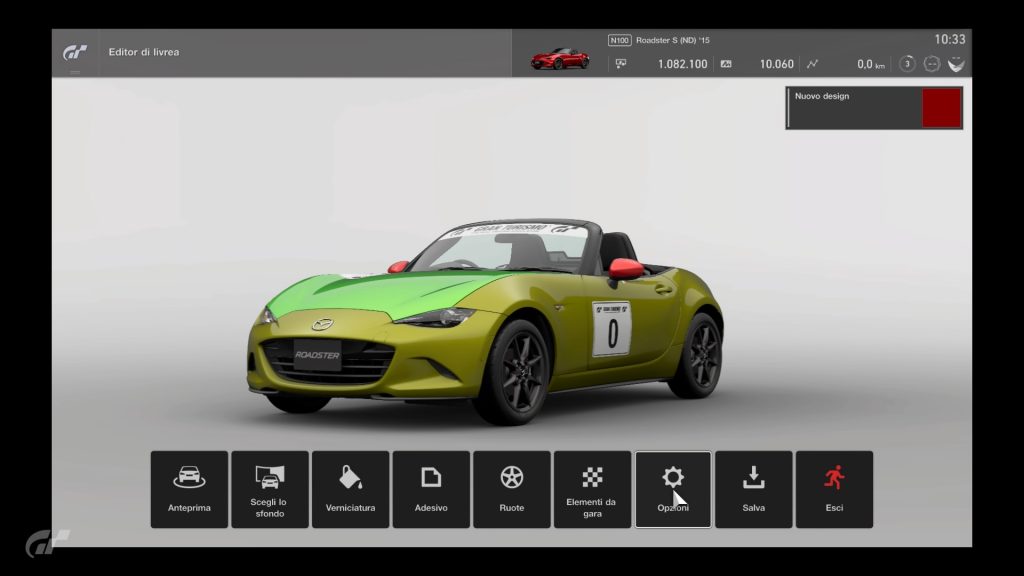Screen dimensions: 1024x576
Task: Open the Opzioni gear settings
Action: pyautogui.click(x=673, y=489)
